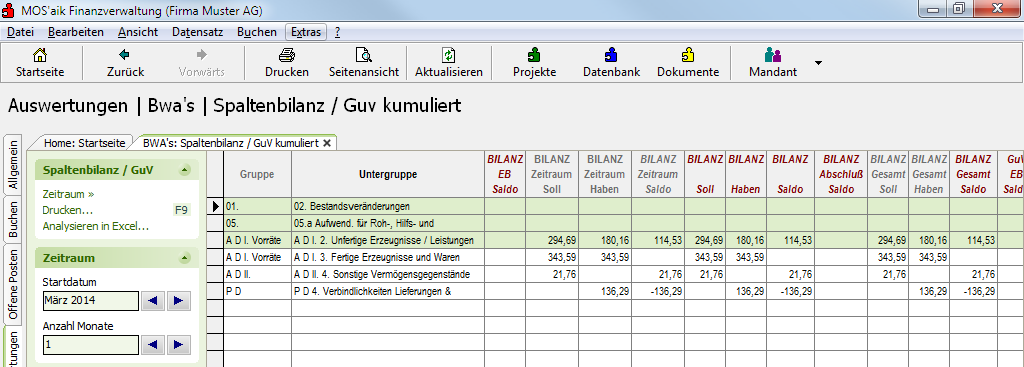Image resolution: width=1024 pixels, height=367 pixels.
Task: Click Analysieren in Excel link
Action: [96, 227]
